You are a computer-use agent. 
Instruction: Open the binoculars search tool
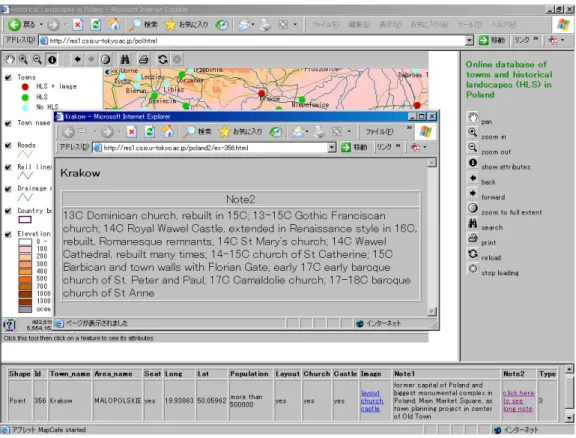pyautogui.click(x=125, y=60)
